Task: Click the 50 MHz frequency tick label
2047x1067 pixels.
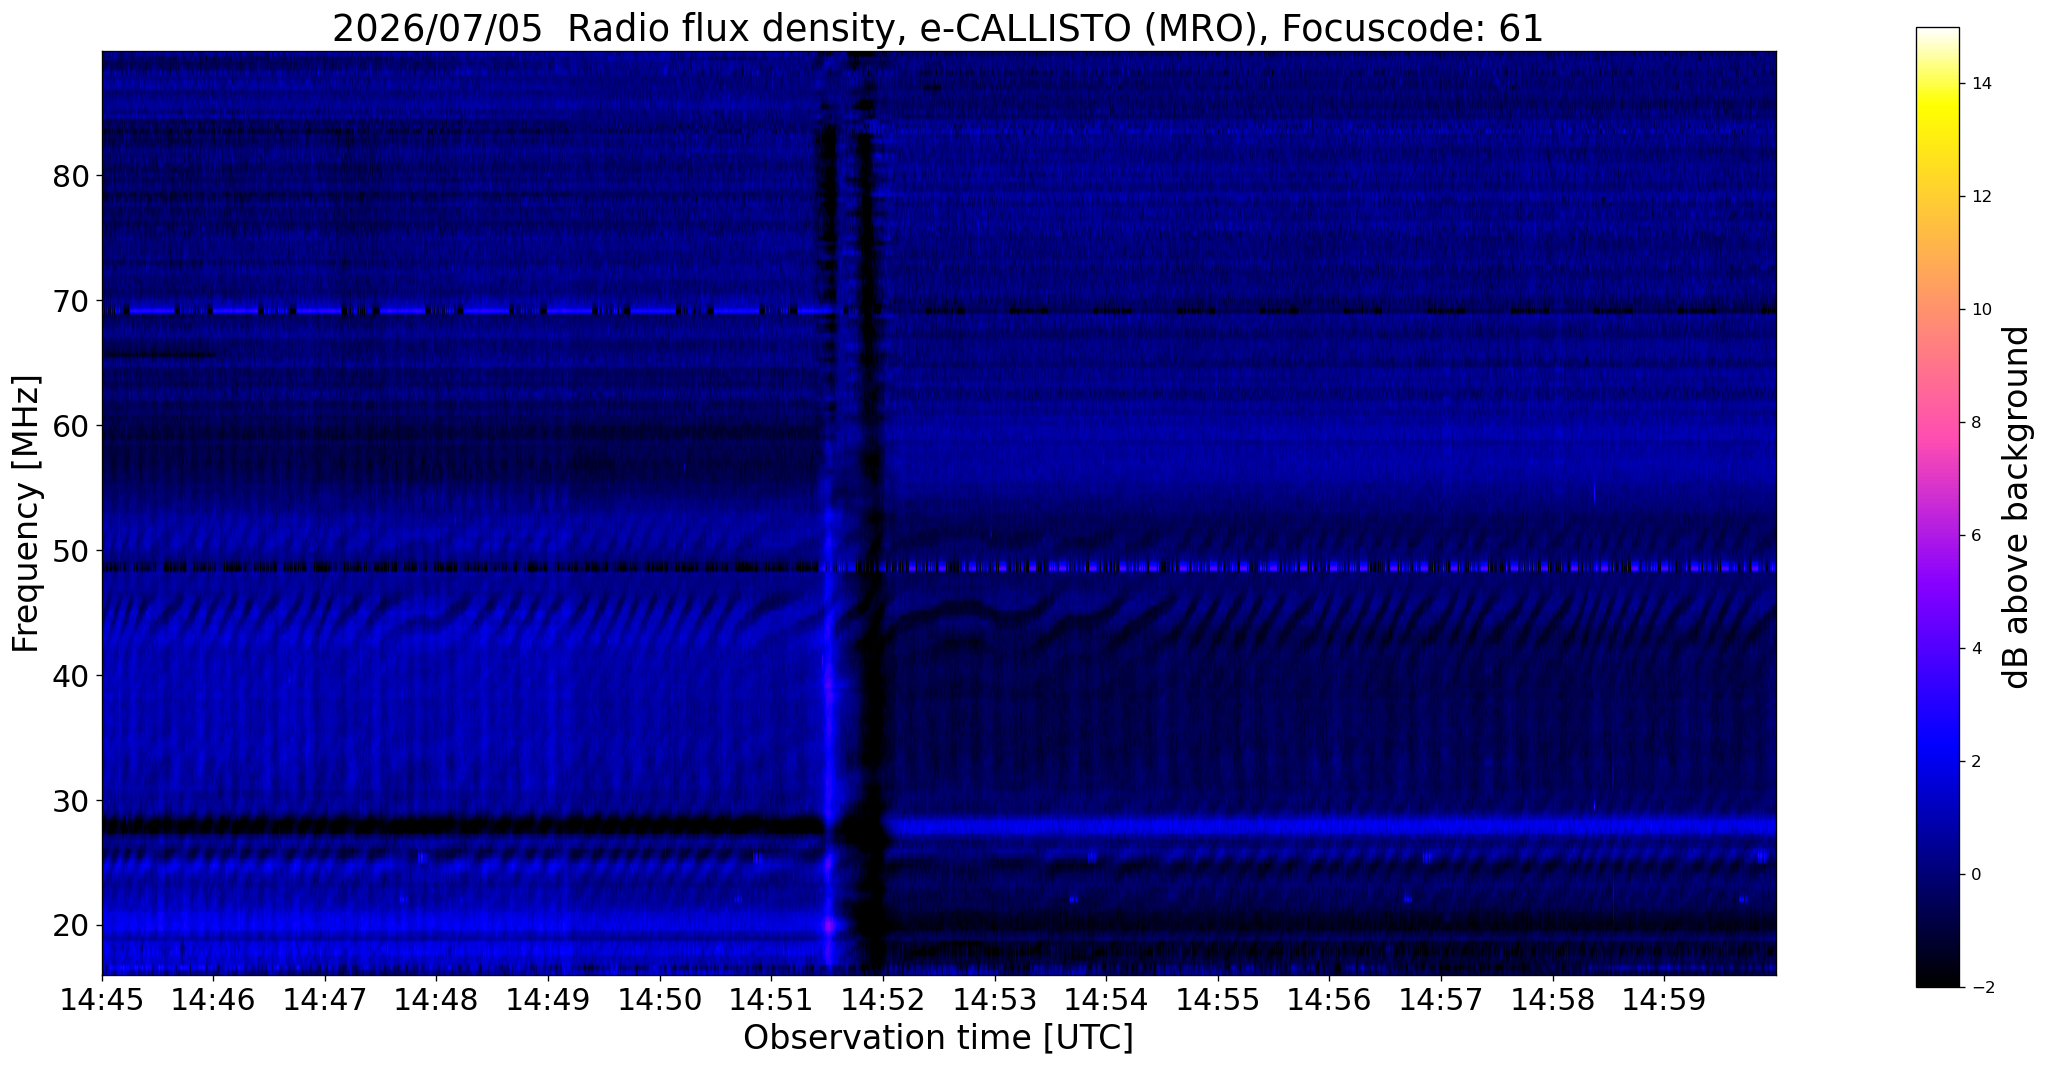Action: 72,551
